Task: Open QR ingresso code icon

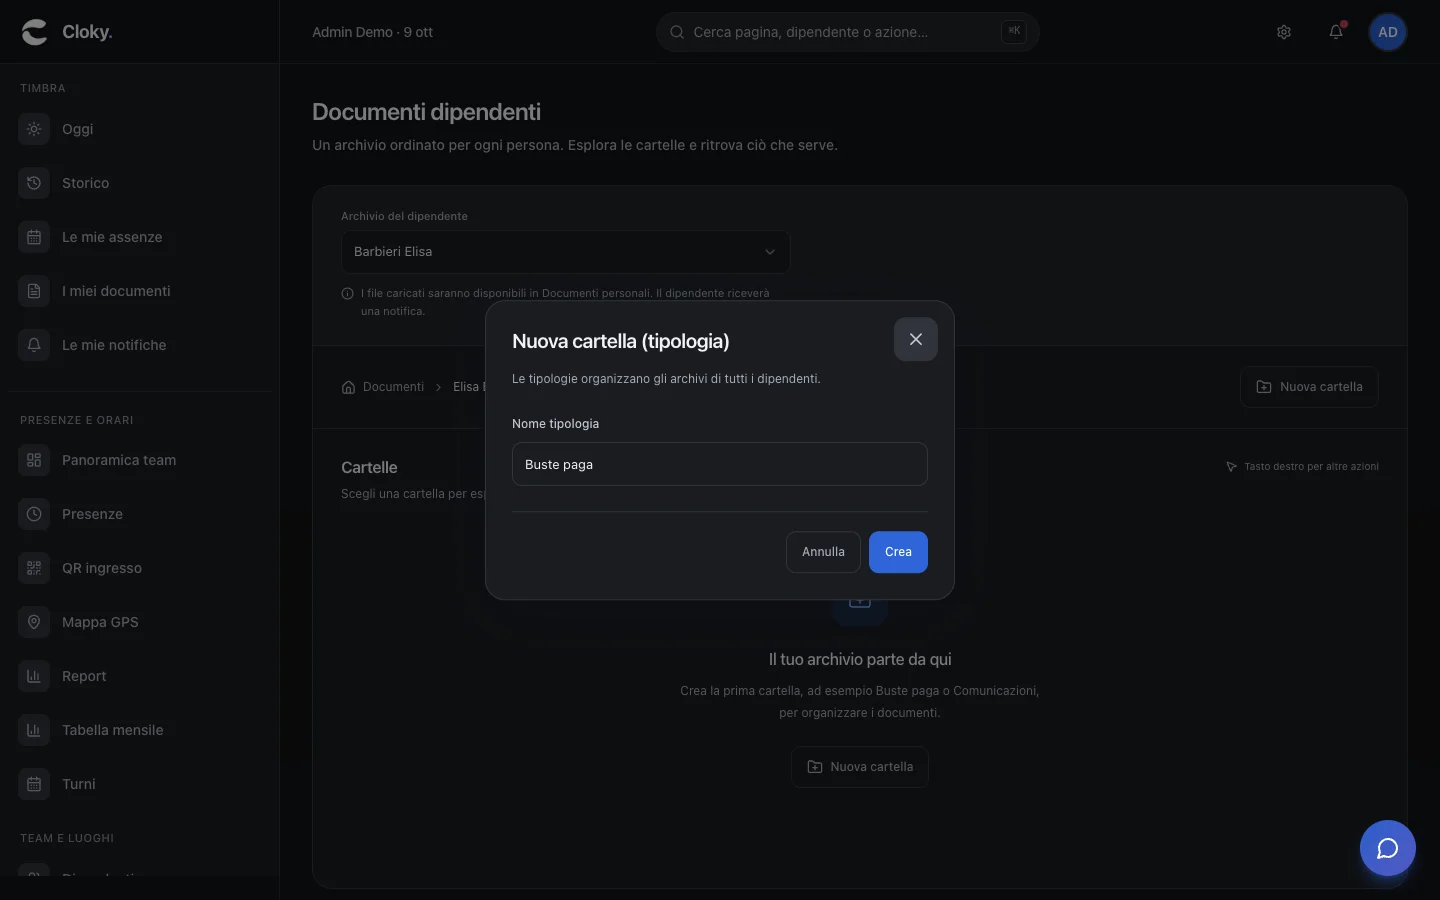Action: coord(34,568)
